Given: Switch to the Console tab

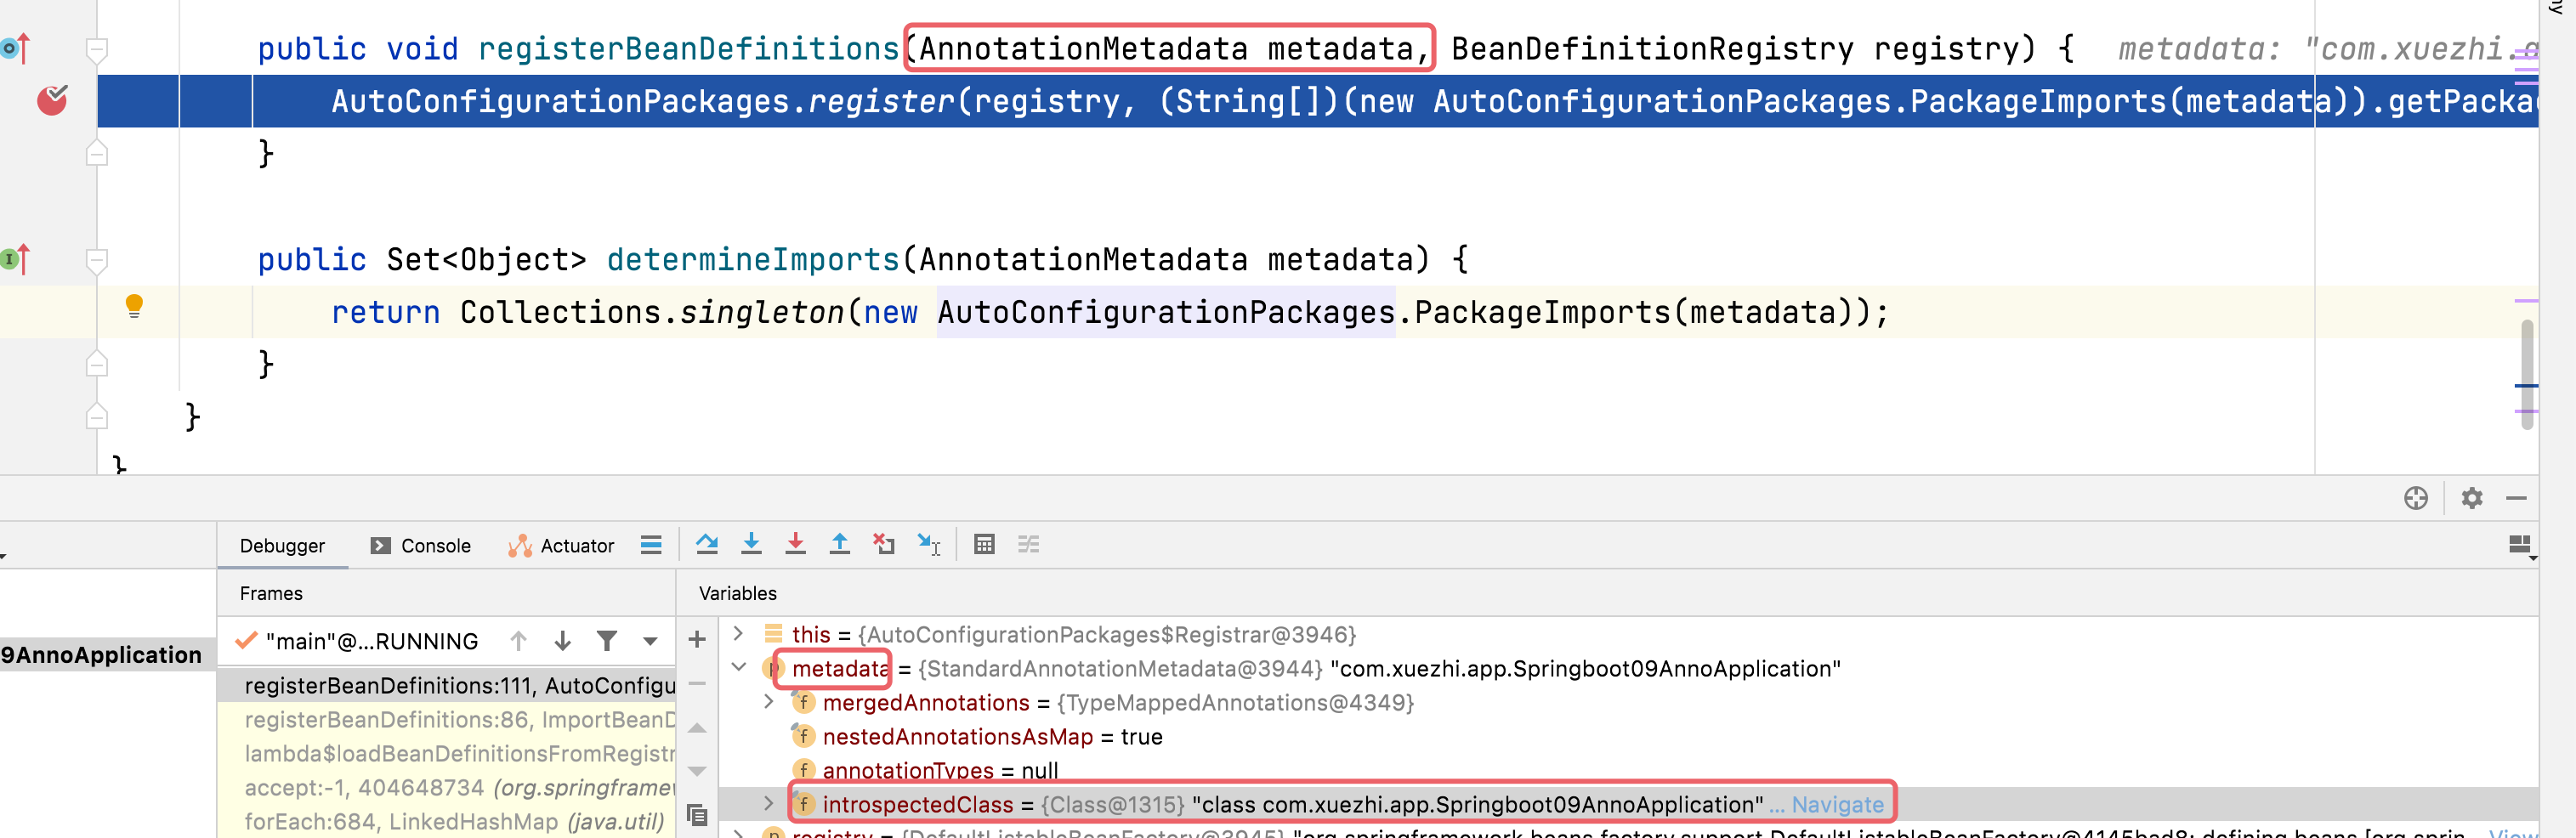Looking at the screenshot, I should [421, 546].
